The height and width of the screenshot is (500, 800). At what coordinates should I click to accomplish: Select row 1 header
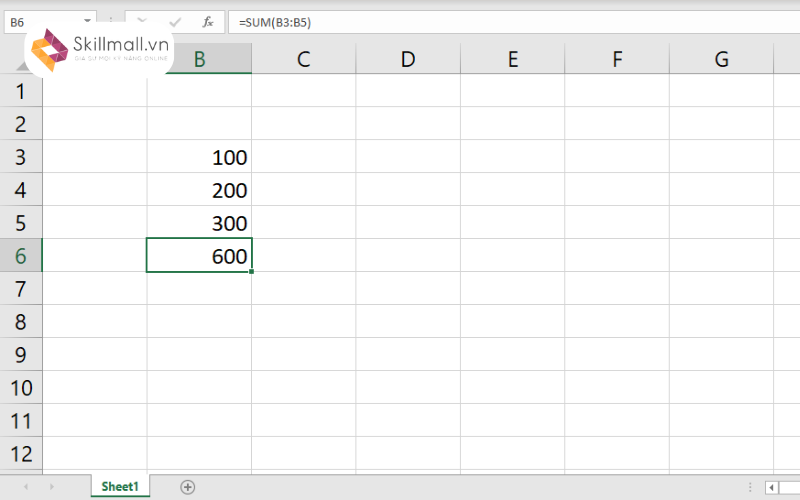pos(21,91)
